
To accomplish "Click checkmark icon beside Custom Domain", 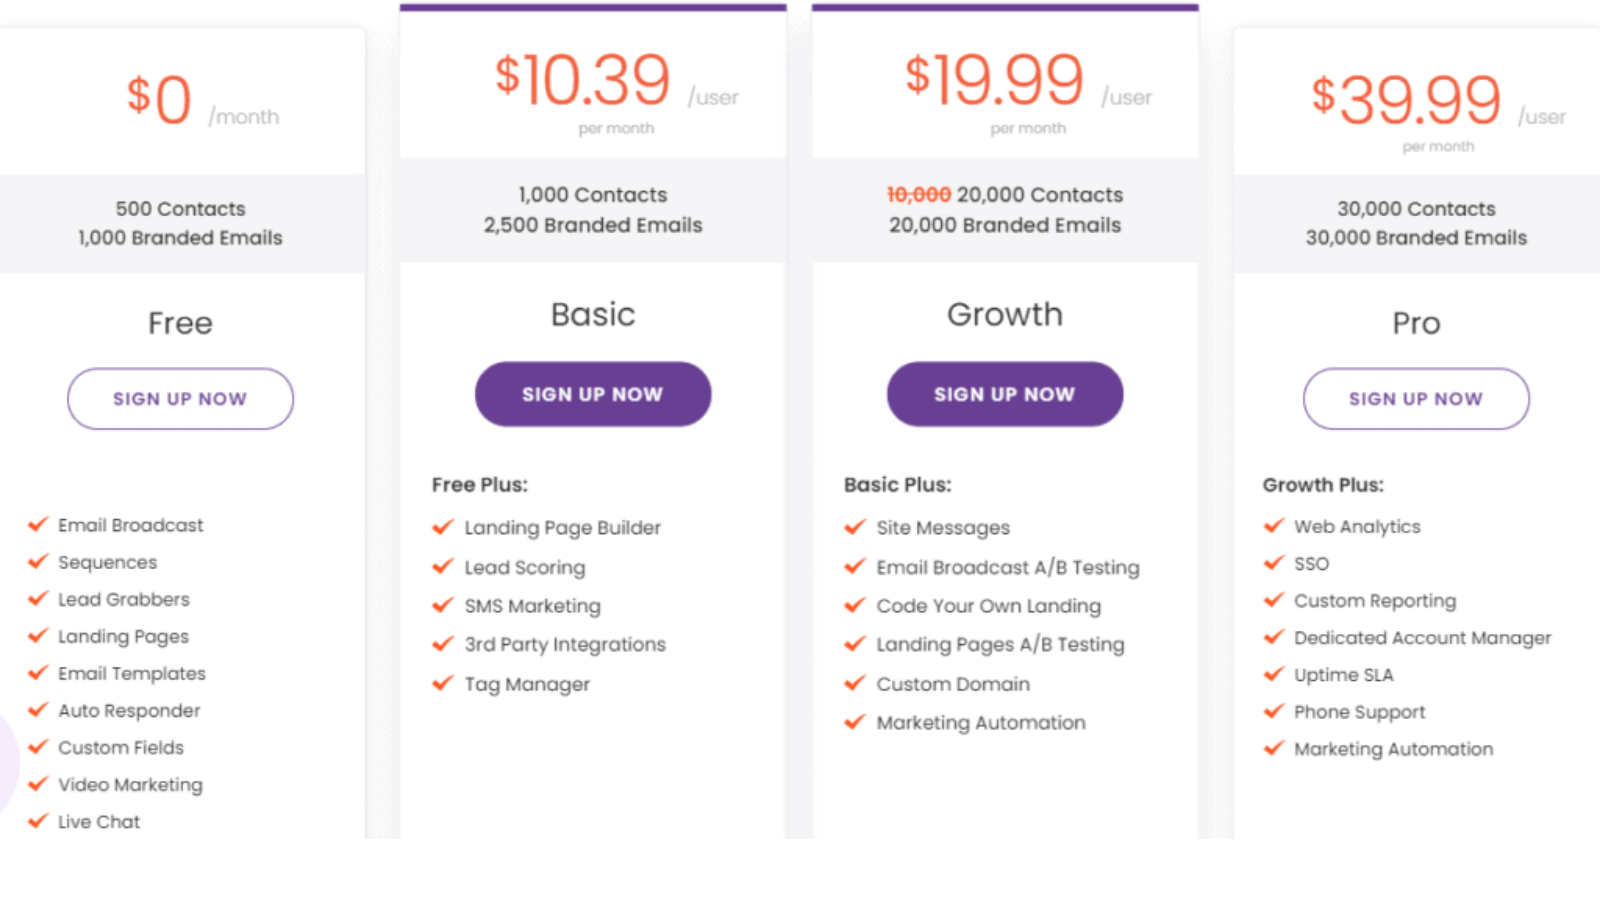I will point(855,684).
